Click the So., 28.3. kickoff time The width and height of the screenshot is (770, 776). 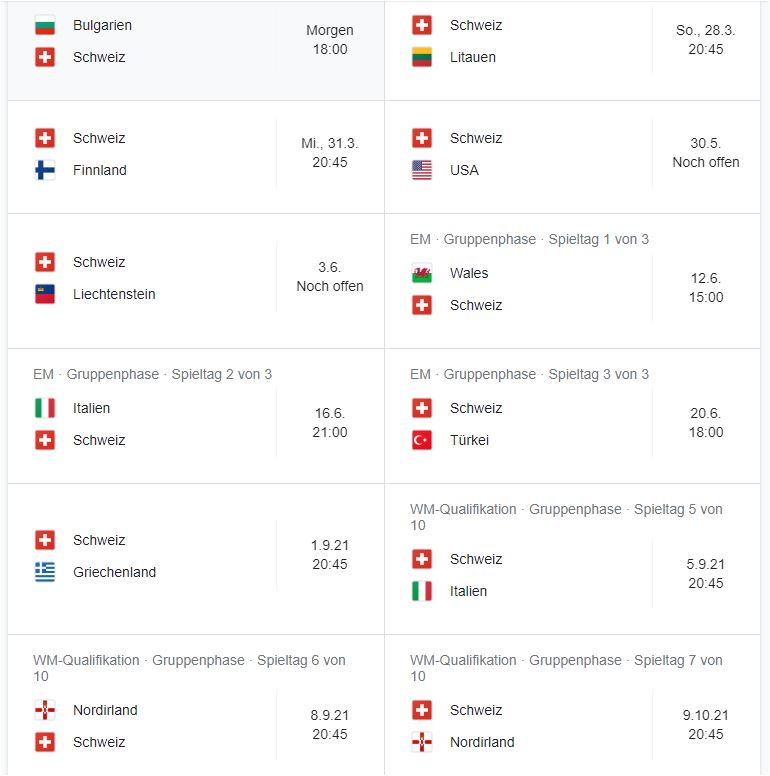705,40
